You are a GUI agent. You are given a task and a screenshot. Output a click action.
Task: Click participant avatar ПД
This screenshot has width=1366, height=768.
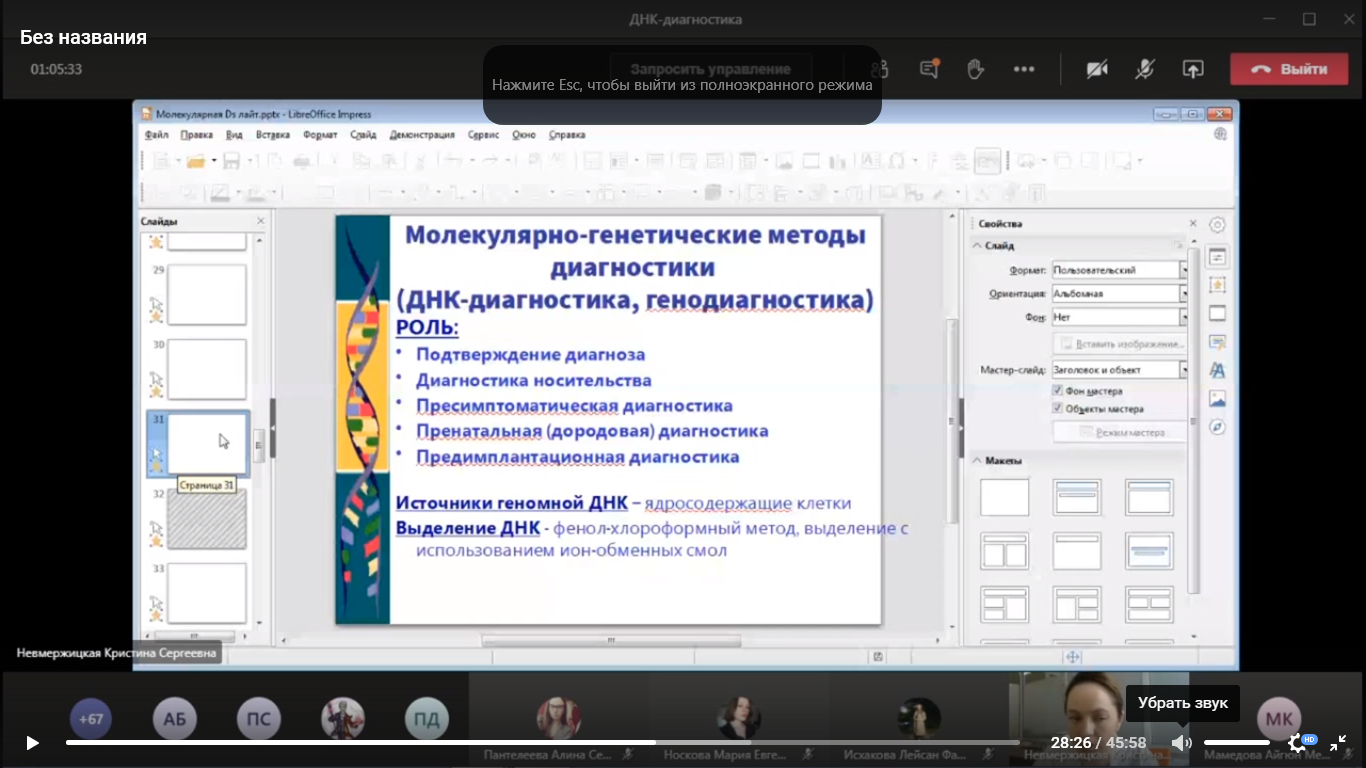click(x=427, y=719)
